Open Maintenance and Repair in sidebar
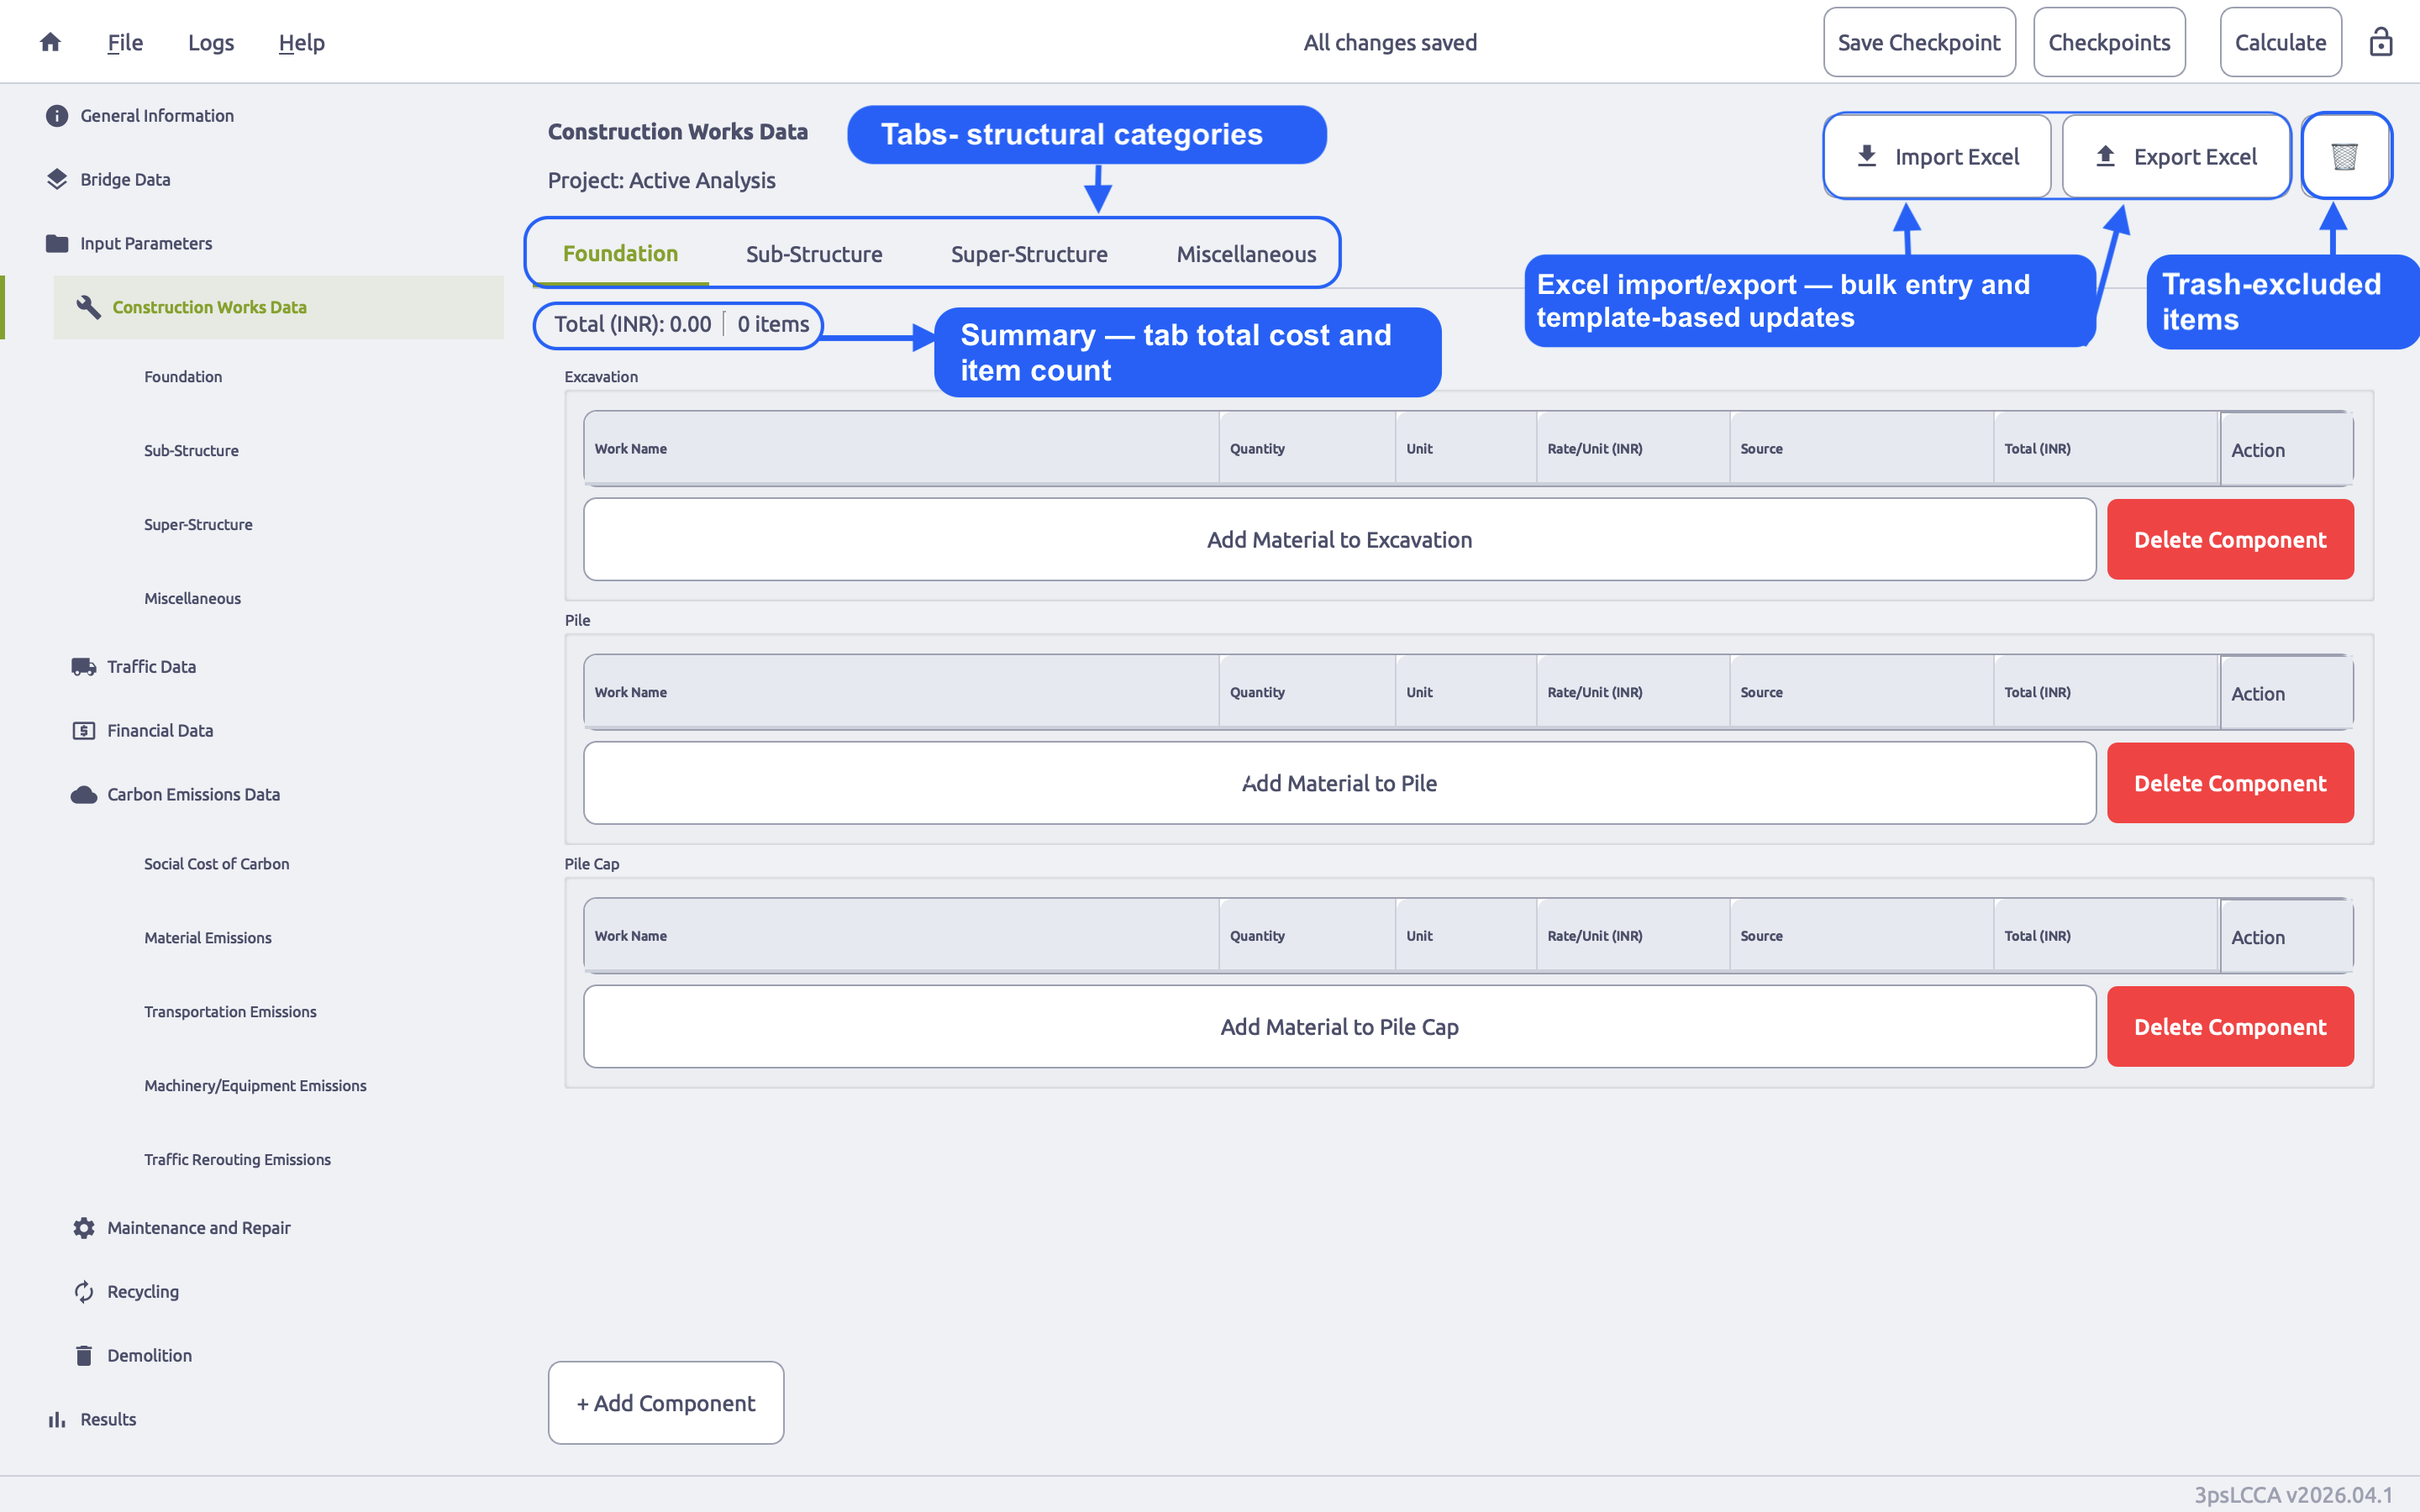Viewport: 2420px width, 1512px height. pos(199,1228)
